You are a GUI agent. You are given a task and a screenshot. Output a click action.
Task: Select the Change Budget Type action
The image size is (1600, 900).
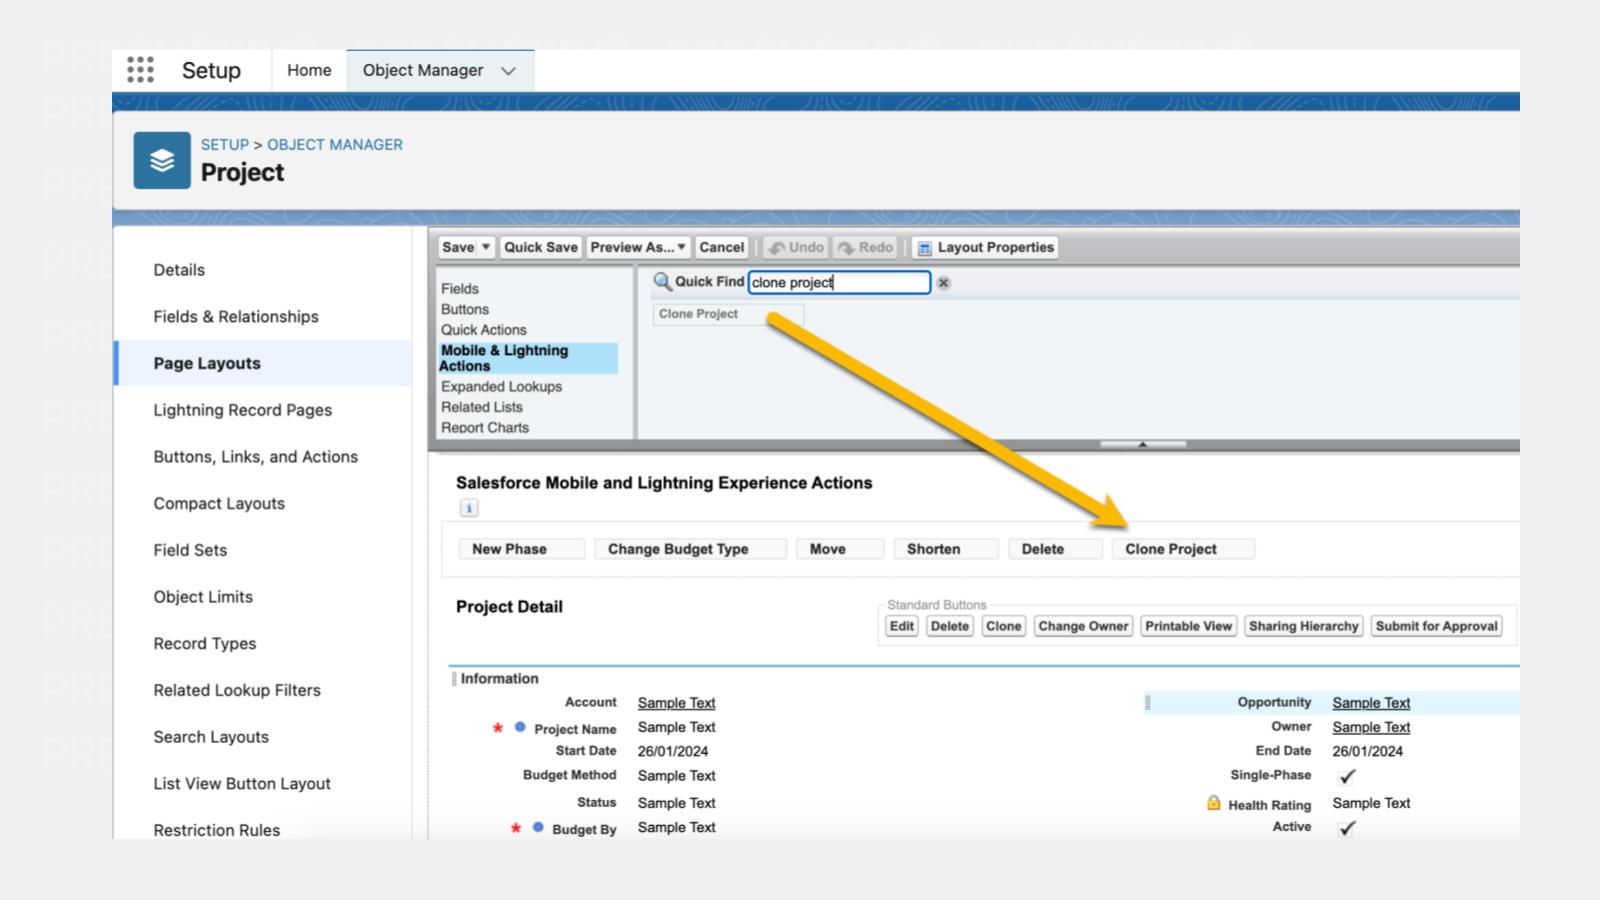point(690,549)
